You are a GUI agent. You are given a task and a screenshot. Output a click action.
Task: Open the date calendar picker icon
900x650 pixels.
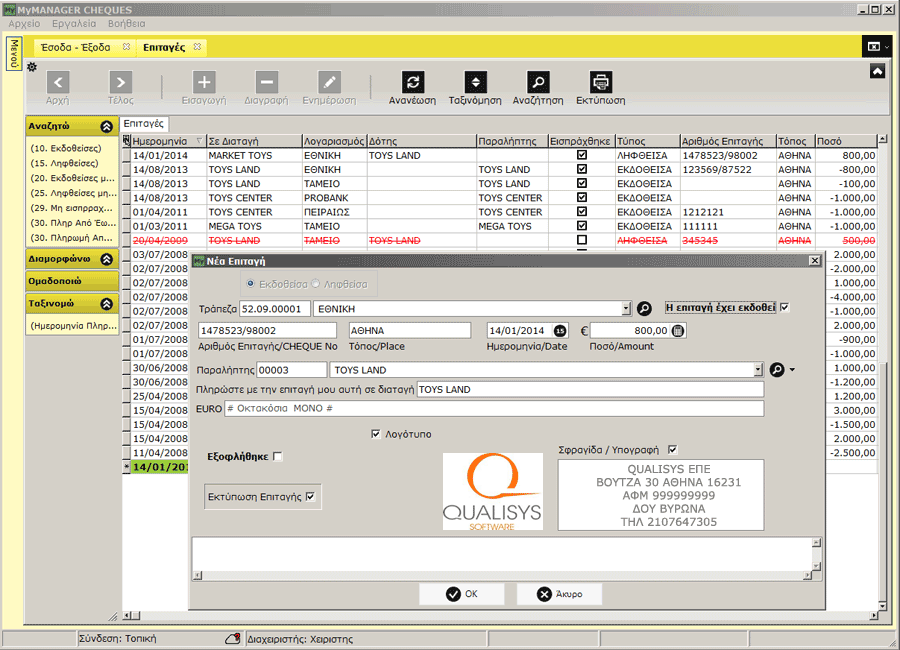point(560,331)
